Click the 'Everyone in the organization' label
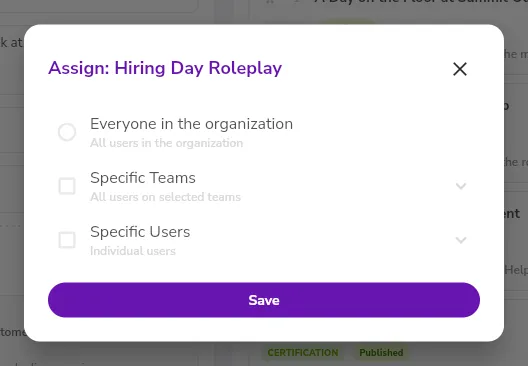 (191, 124)
